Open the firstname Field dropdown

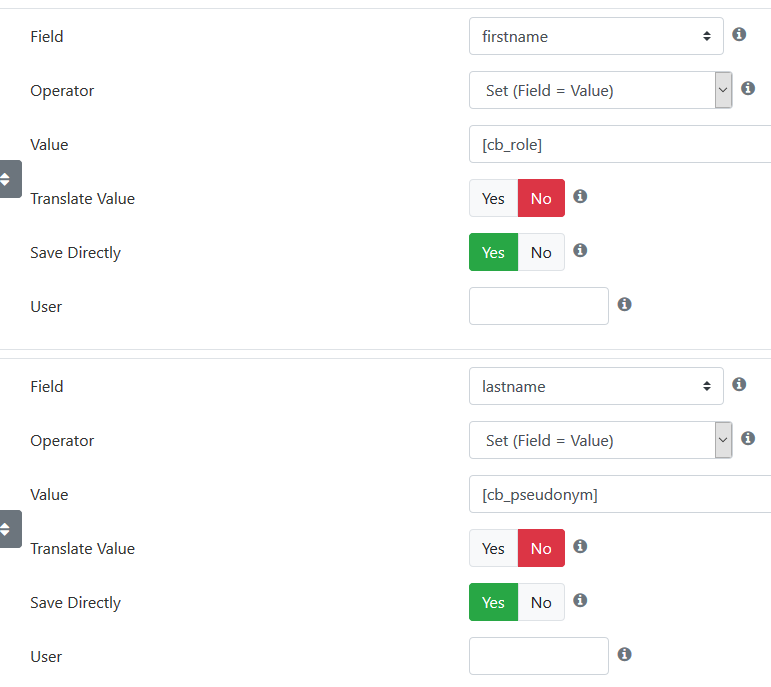point(596,36)
